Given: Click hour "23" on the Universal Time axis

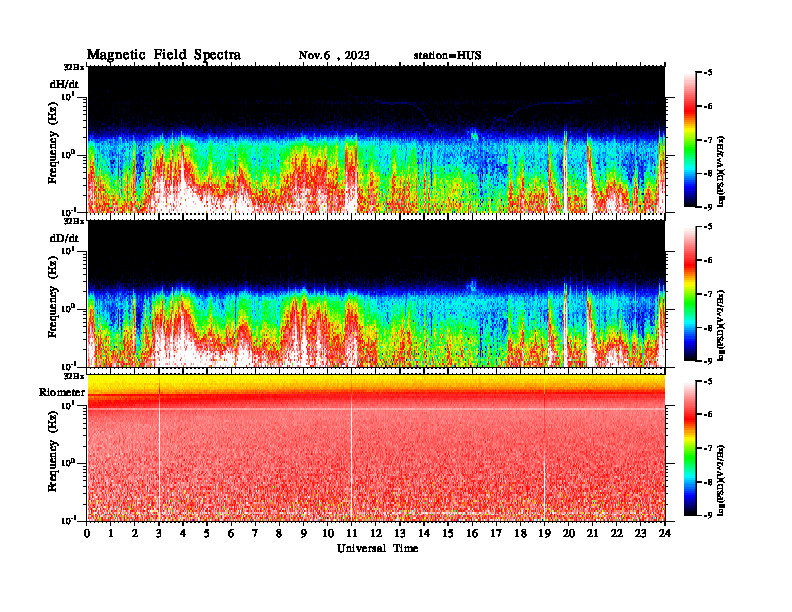Looking at the screenshot, I should (x=640, y=533).
